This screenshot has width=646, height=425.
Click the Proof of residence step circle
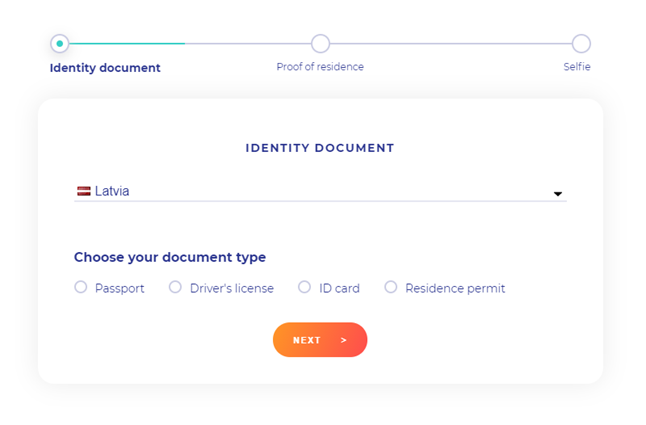pyautogui.click(x=320, y=44)
